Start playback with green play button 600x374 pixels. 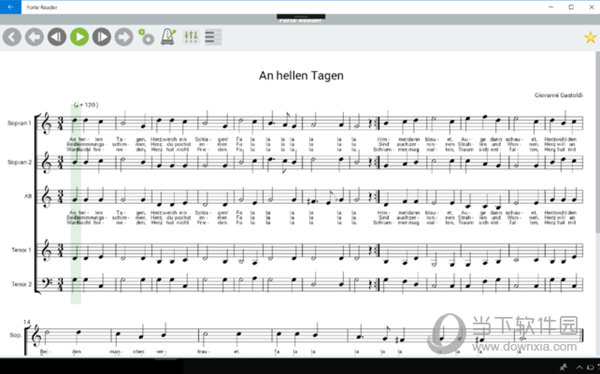point(80,37)
